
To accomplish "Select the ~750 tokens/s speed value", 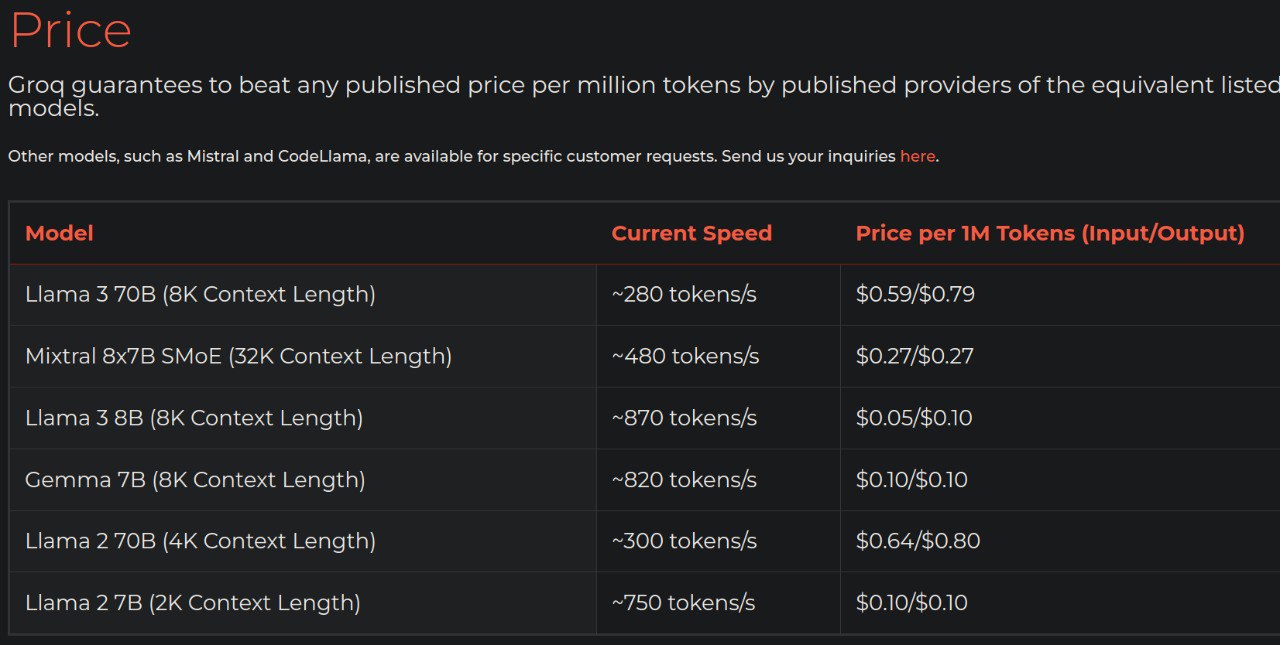I will click(x=683, y=603).
